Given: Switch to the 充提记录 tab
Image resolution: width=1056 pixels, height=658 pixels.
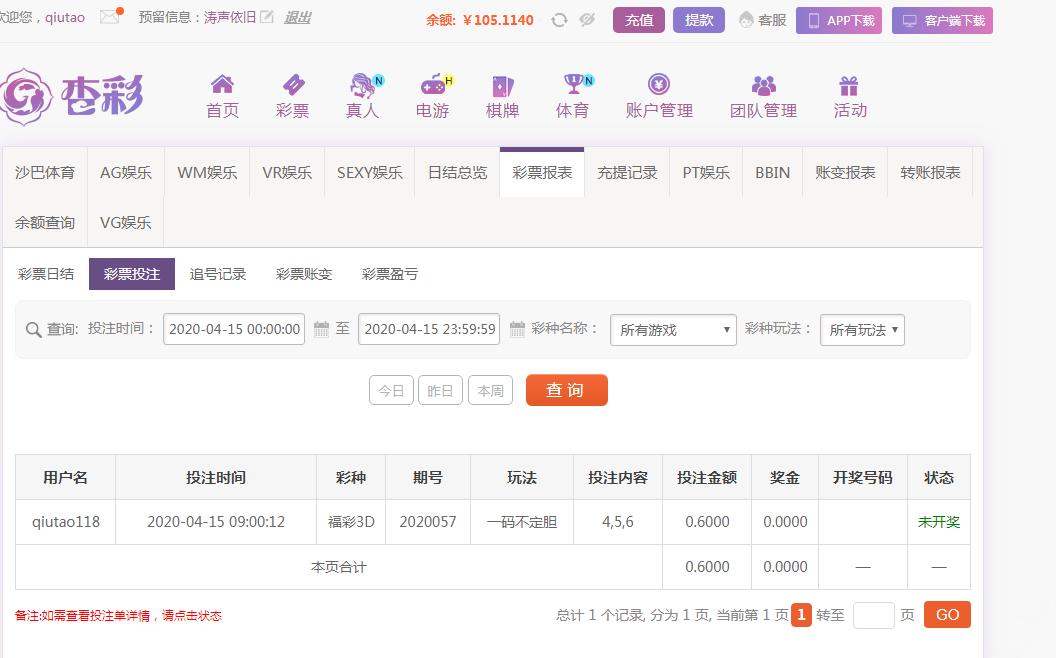Looking at the screenshot, I should coord(627,172).
